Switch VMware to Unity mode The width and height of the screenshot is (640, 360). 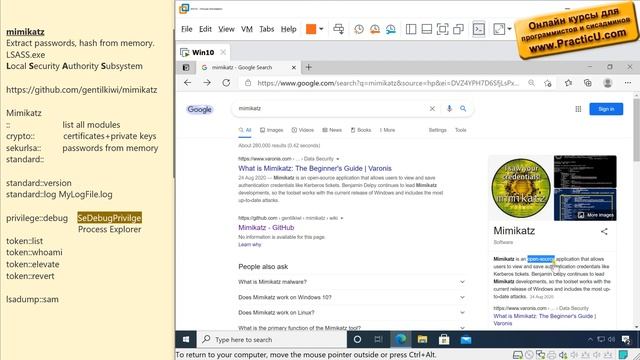(x=458, y=29)
